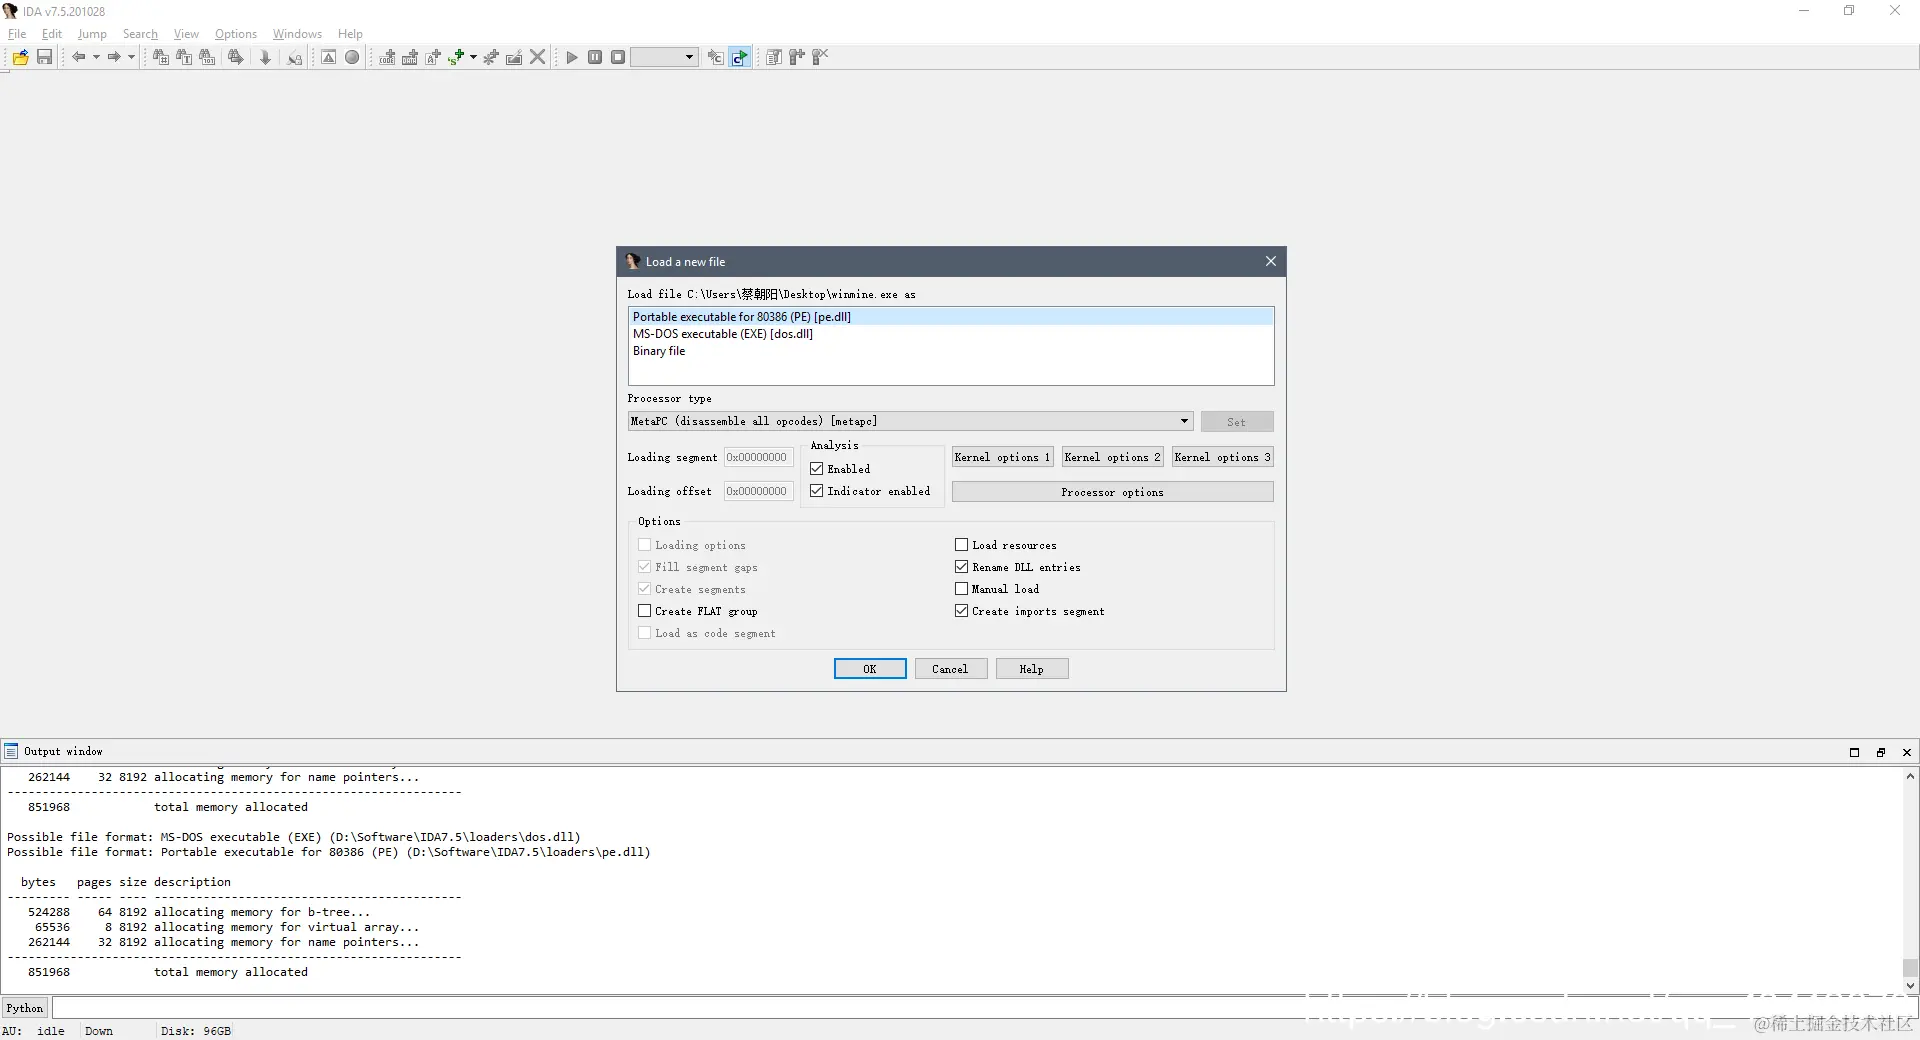The width and height of the screenshot is (1920, 1040).
Task: Open the Edit menu
Action: coord(52,34)
